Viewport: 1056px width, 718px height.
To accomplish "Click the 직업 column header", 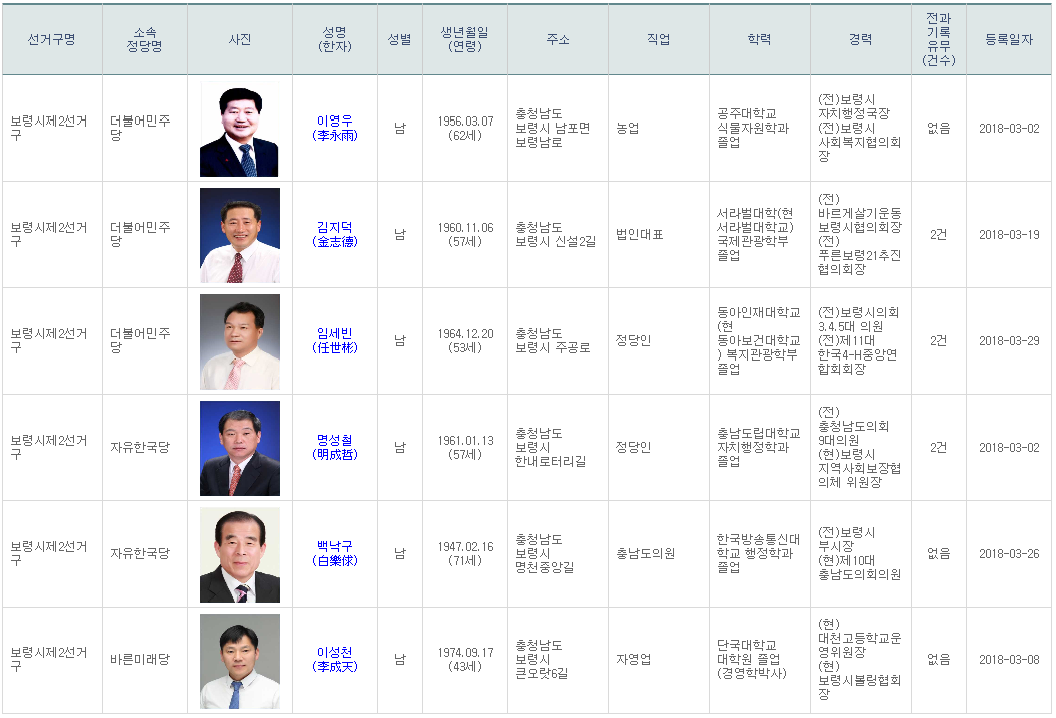I will 659,39.
